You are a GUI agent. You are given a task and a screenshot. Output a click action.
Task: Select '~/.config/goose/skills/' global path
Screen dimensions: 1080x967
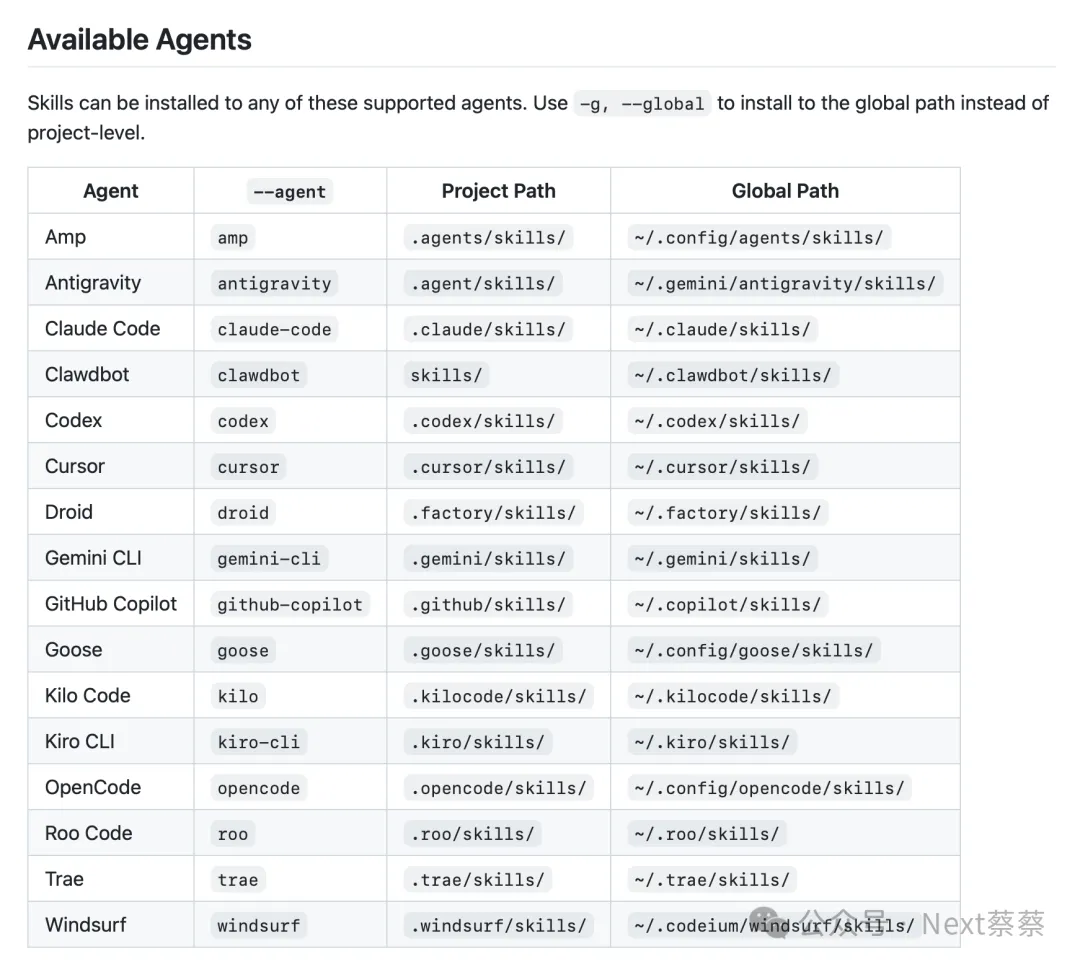point(753,650)
